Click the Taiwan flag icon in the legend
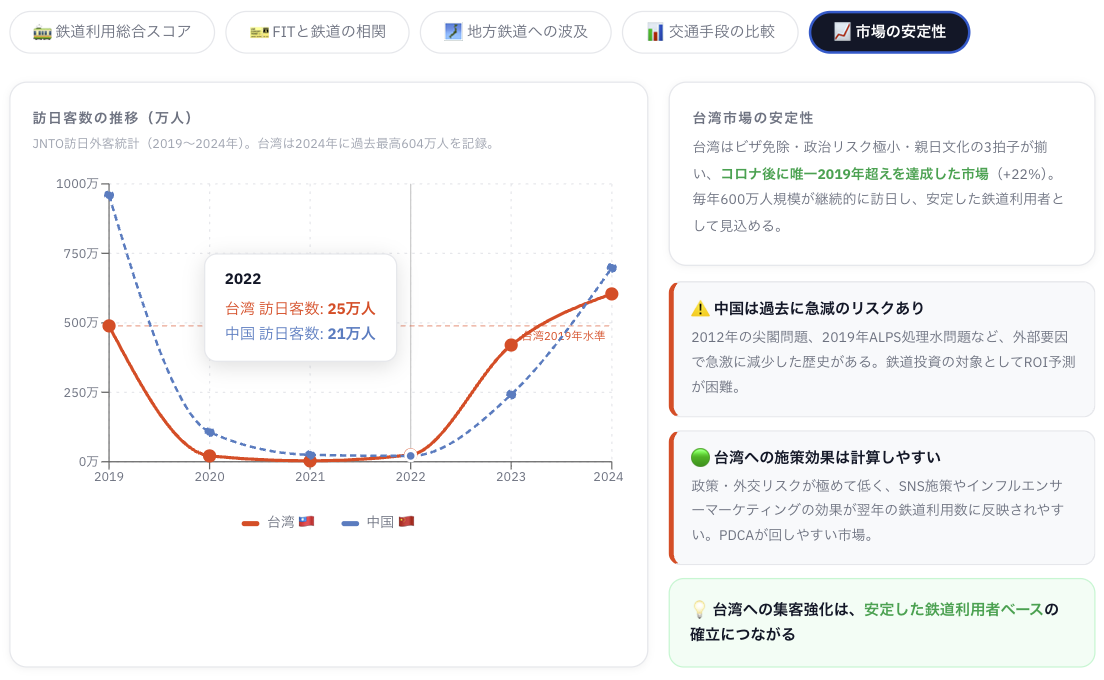This screenshot has height=680, width=1104. pos(306,521)
